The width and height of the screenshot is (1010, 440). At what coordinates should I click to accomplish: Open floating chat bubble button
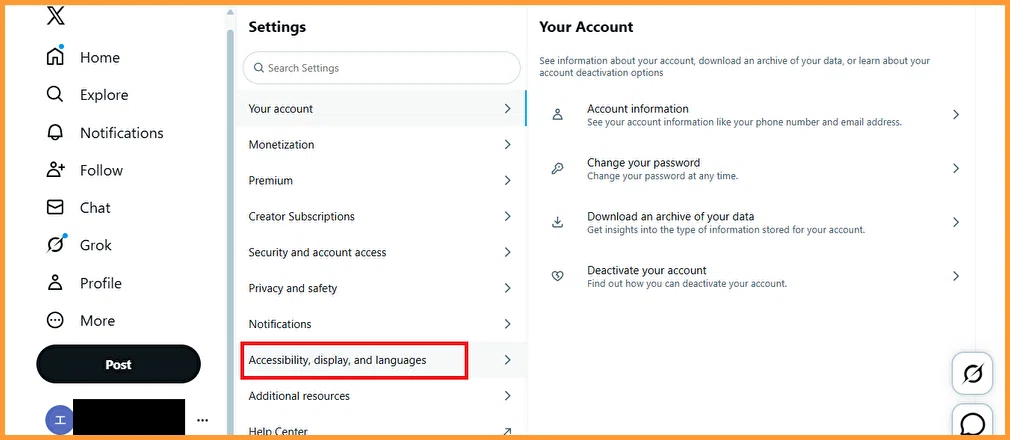[972, 422]
